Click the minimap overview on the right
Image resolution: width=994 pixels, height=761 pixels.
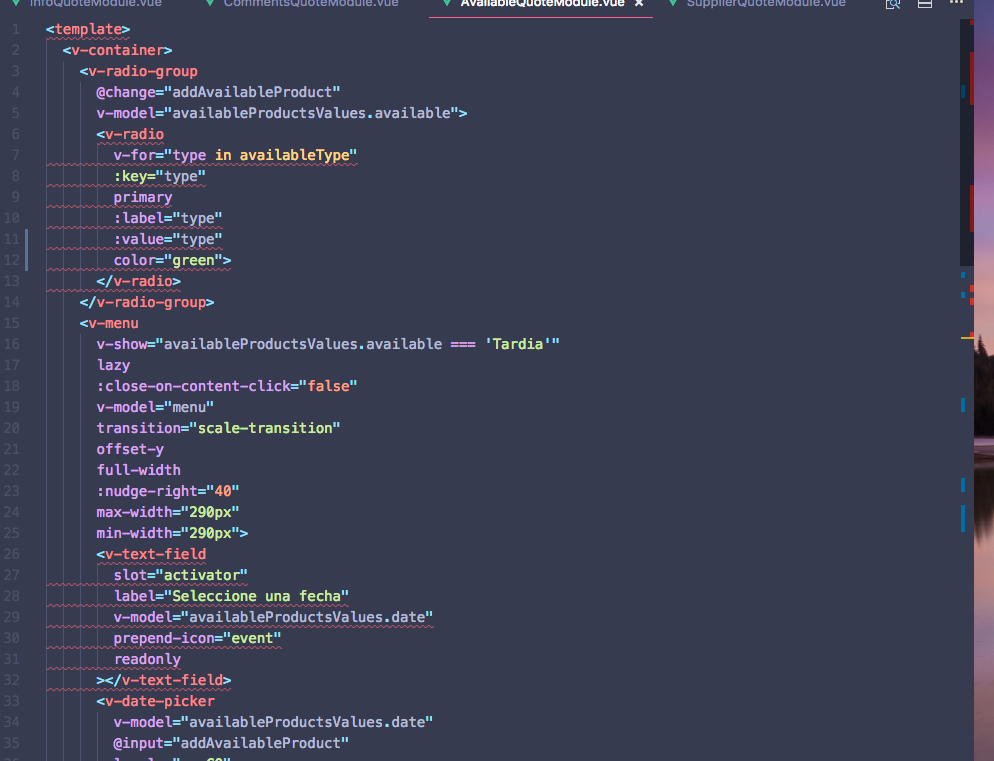click(x=967, y=143)
